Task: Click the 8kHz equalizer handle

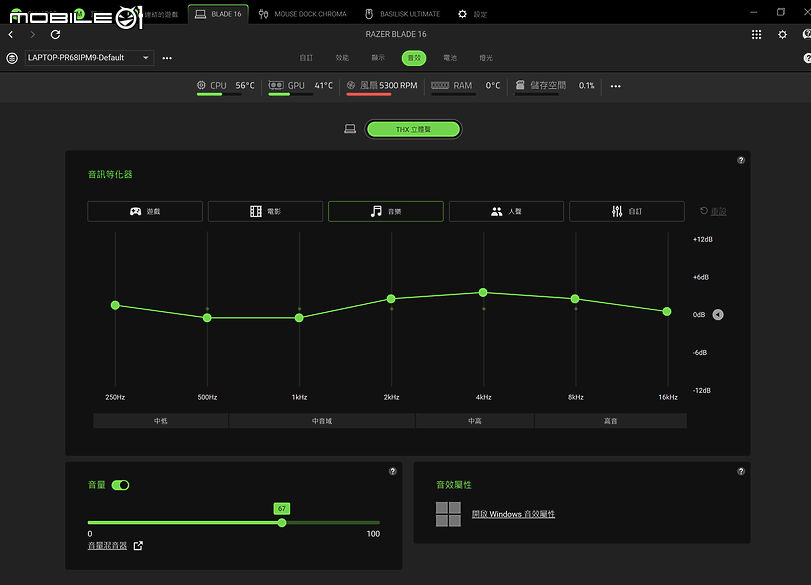Action: coord(575,298)
